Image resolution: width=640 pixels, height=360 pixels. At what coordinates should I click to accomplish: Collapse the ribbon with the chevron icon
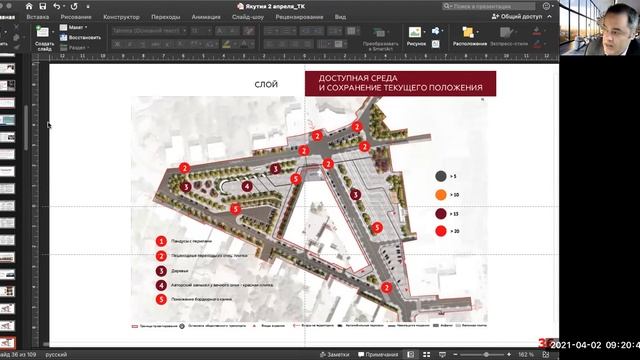[x=549, y=16]
